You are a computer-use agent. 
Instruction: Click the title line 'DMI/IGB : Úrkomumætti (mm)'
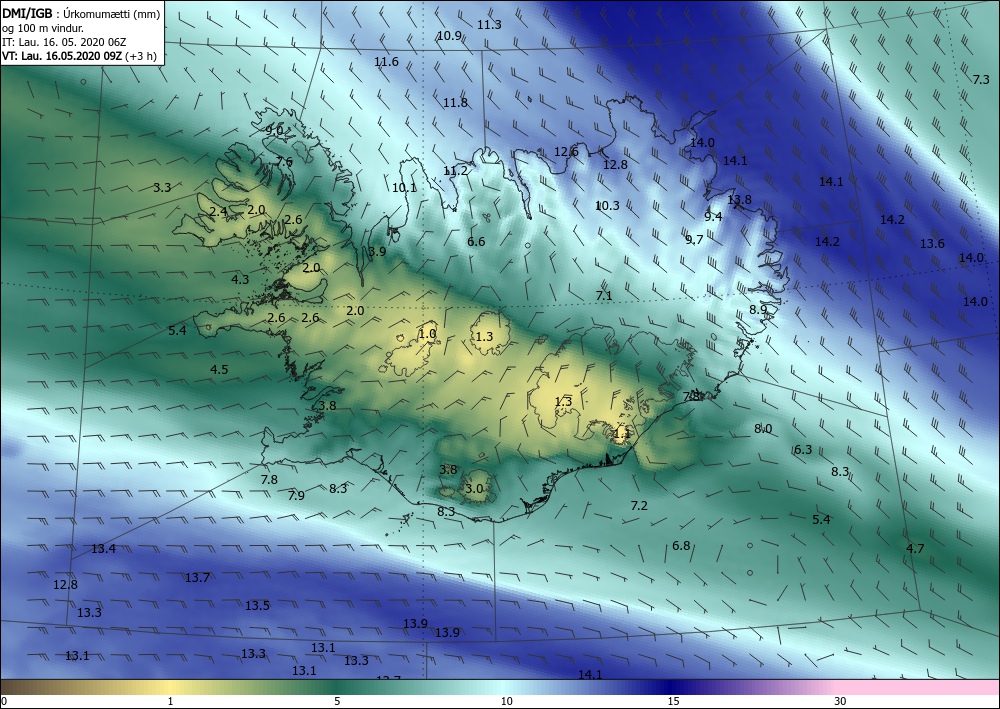click(x=81, y=14)
